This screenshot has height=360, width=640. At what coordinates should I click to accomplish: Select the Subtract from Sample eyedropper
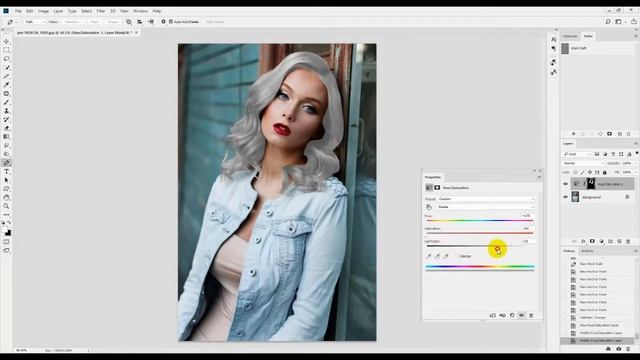(x=446, y=256)
